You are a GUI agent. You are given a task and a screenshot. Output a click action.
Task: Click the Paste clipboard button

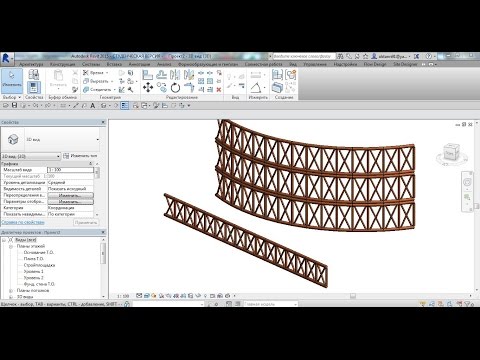(x=58, y=79)
